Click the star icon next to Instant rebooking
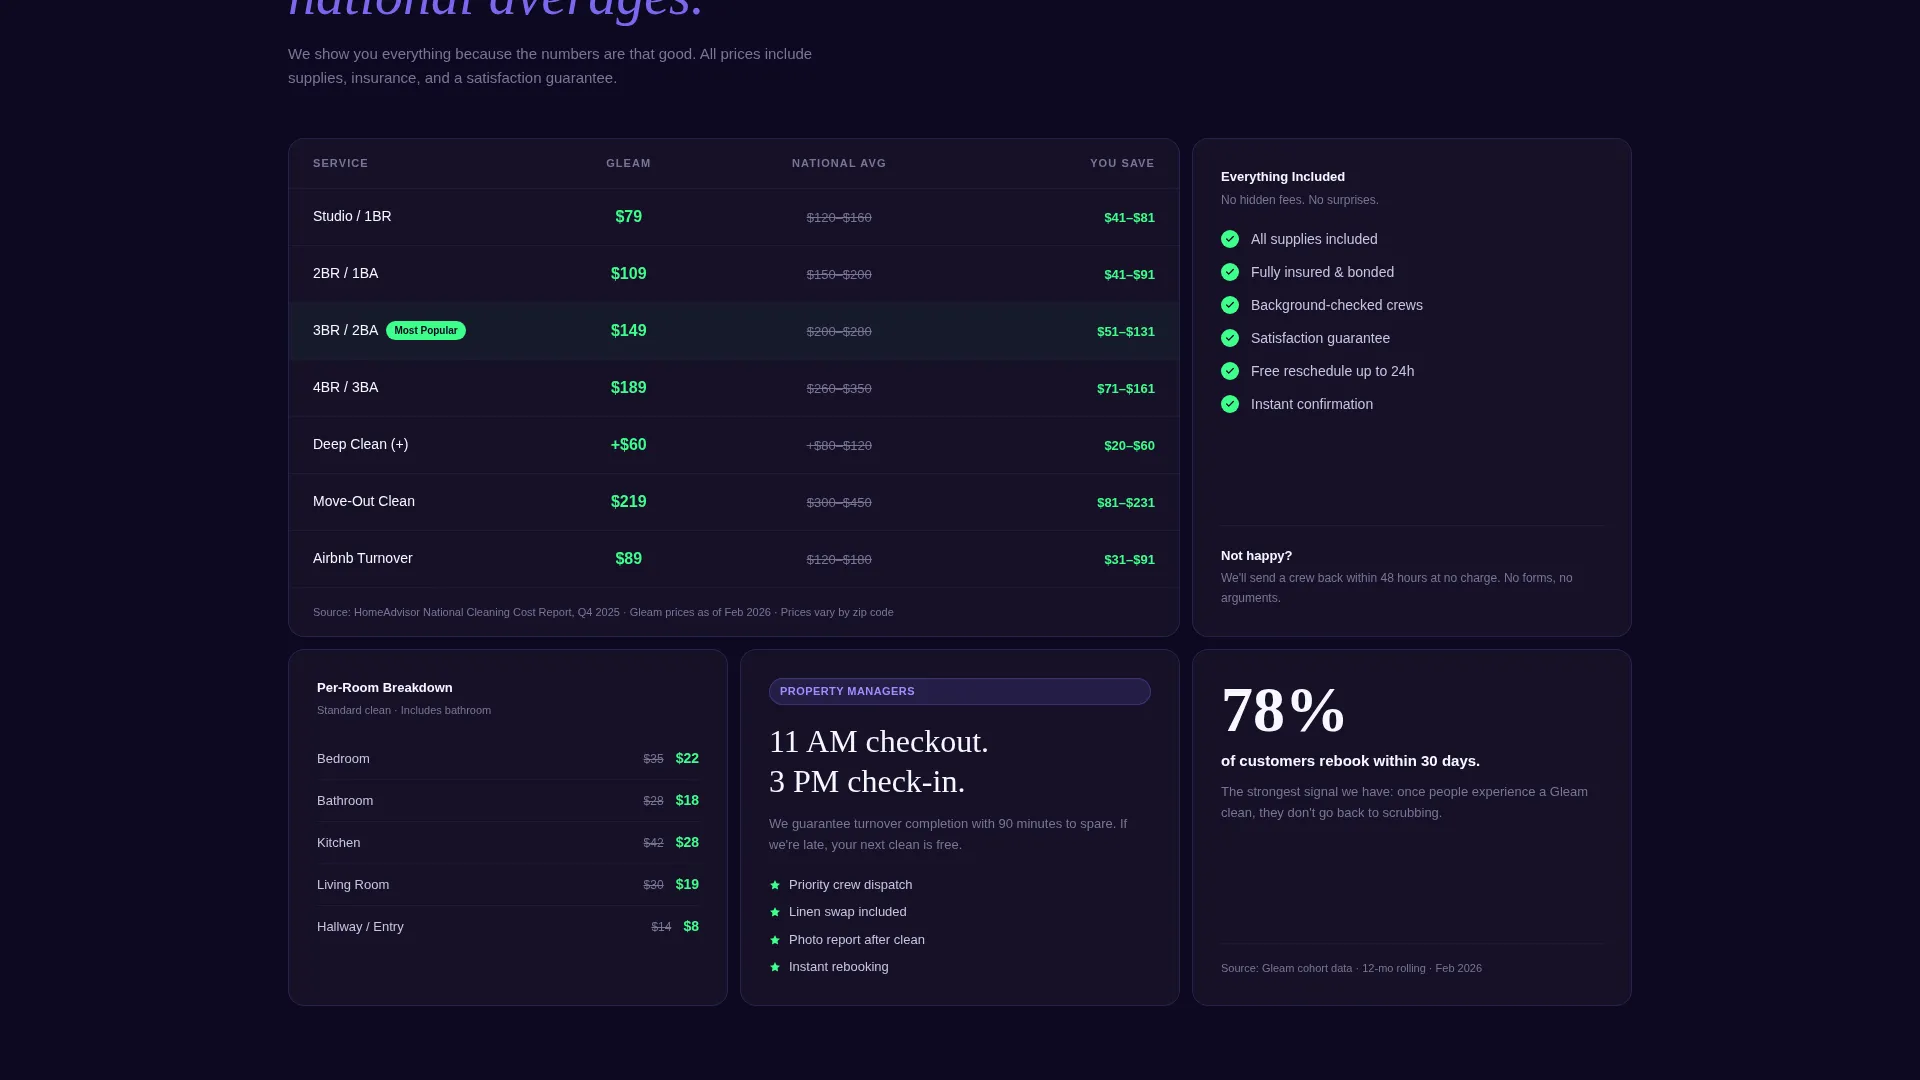 point(775,967)
